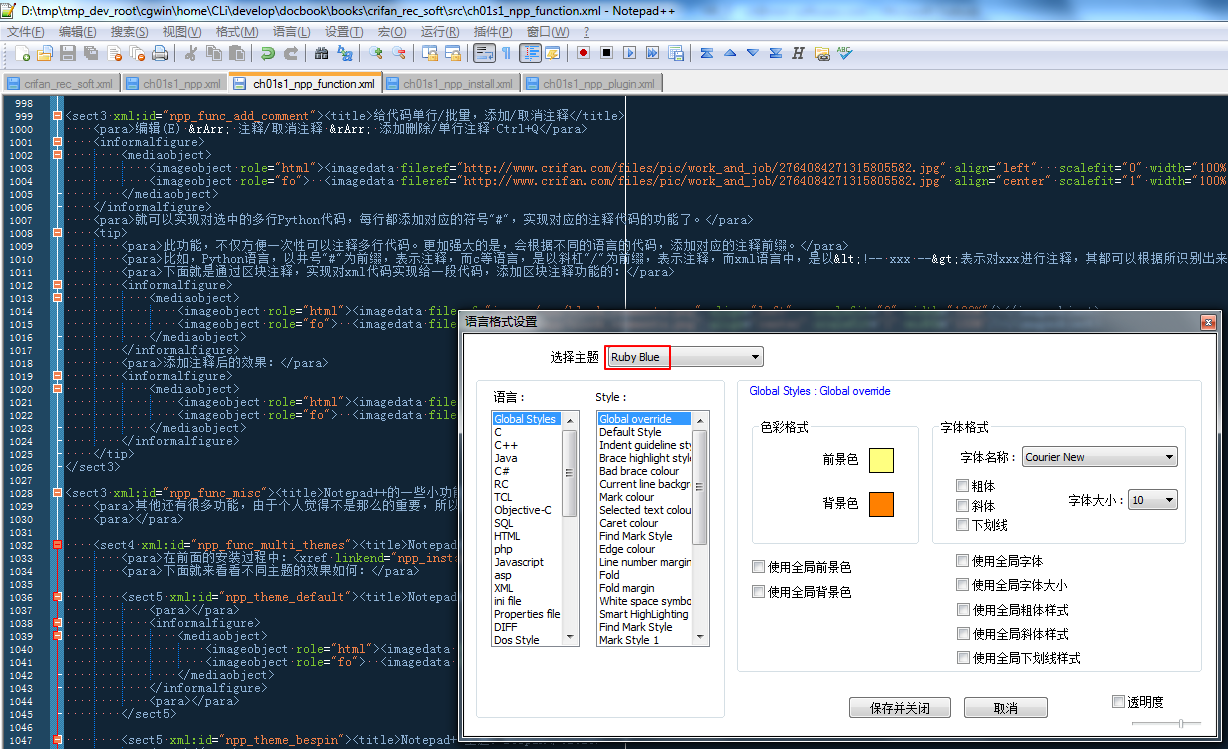Click the orange 背景色 color swatch

881,504
